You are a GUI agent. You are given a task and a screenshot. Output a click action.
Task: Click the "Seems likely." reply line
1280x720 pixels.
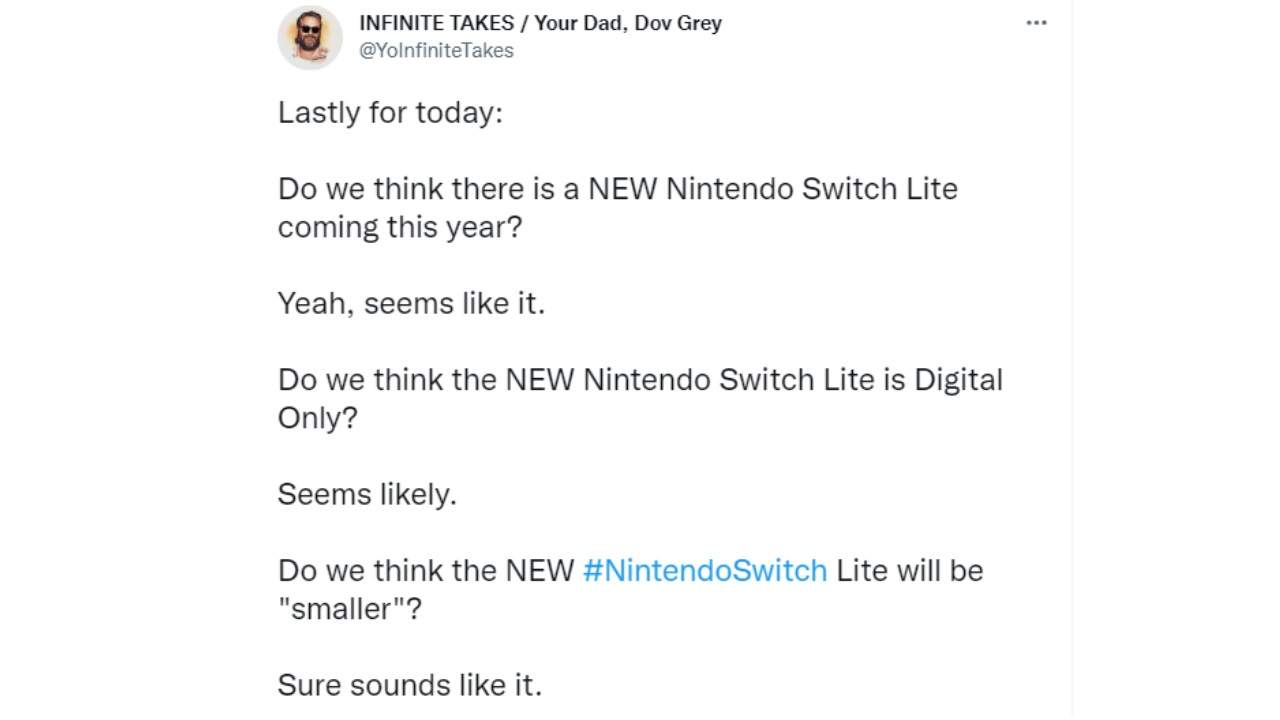(x=367, y=494)
